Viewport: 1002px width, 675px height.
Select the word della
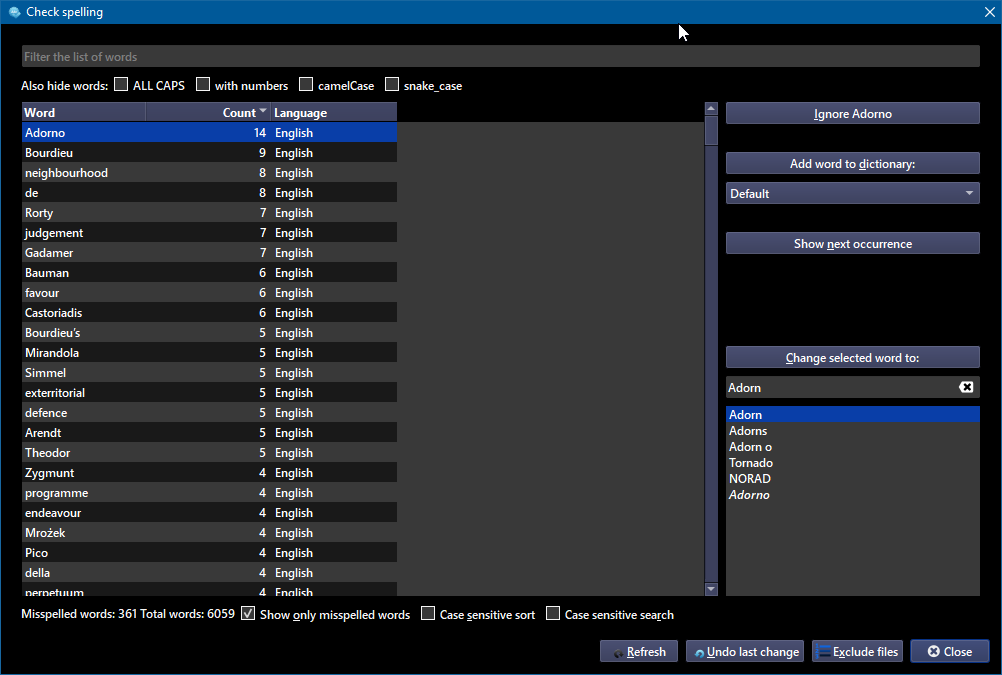[x=210, y=572]
